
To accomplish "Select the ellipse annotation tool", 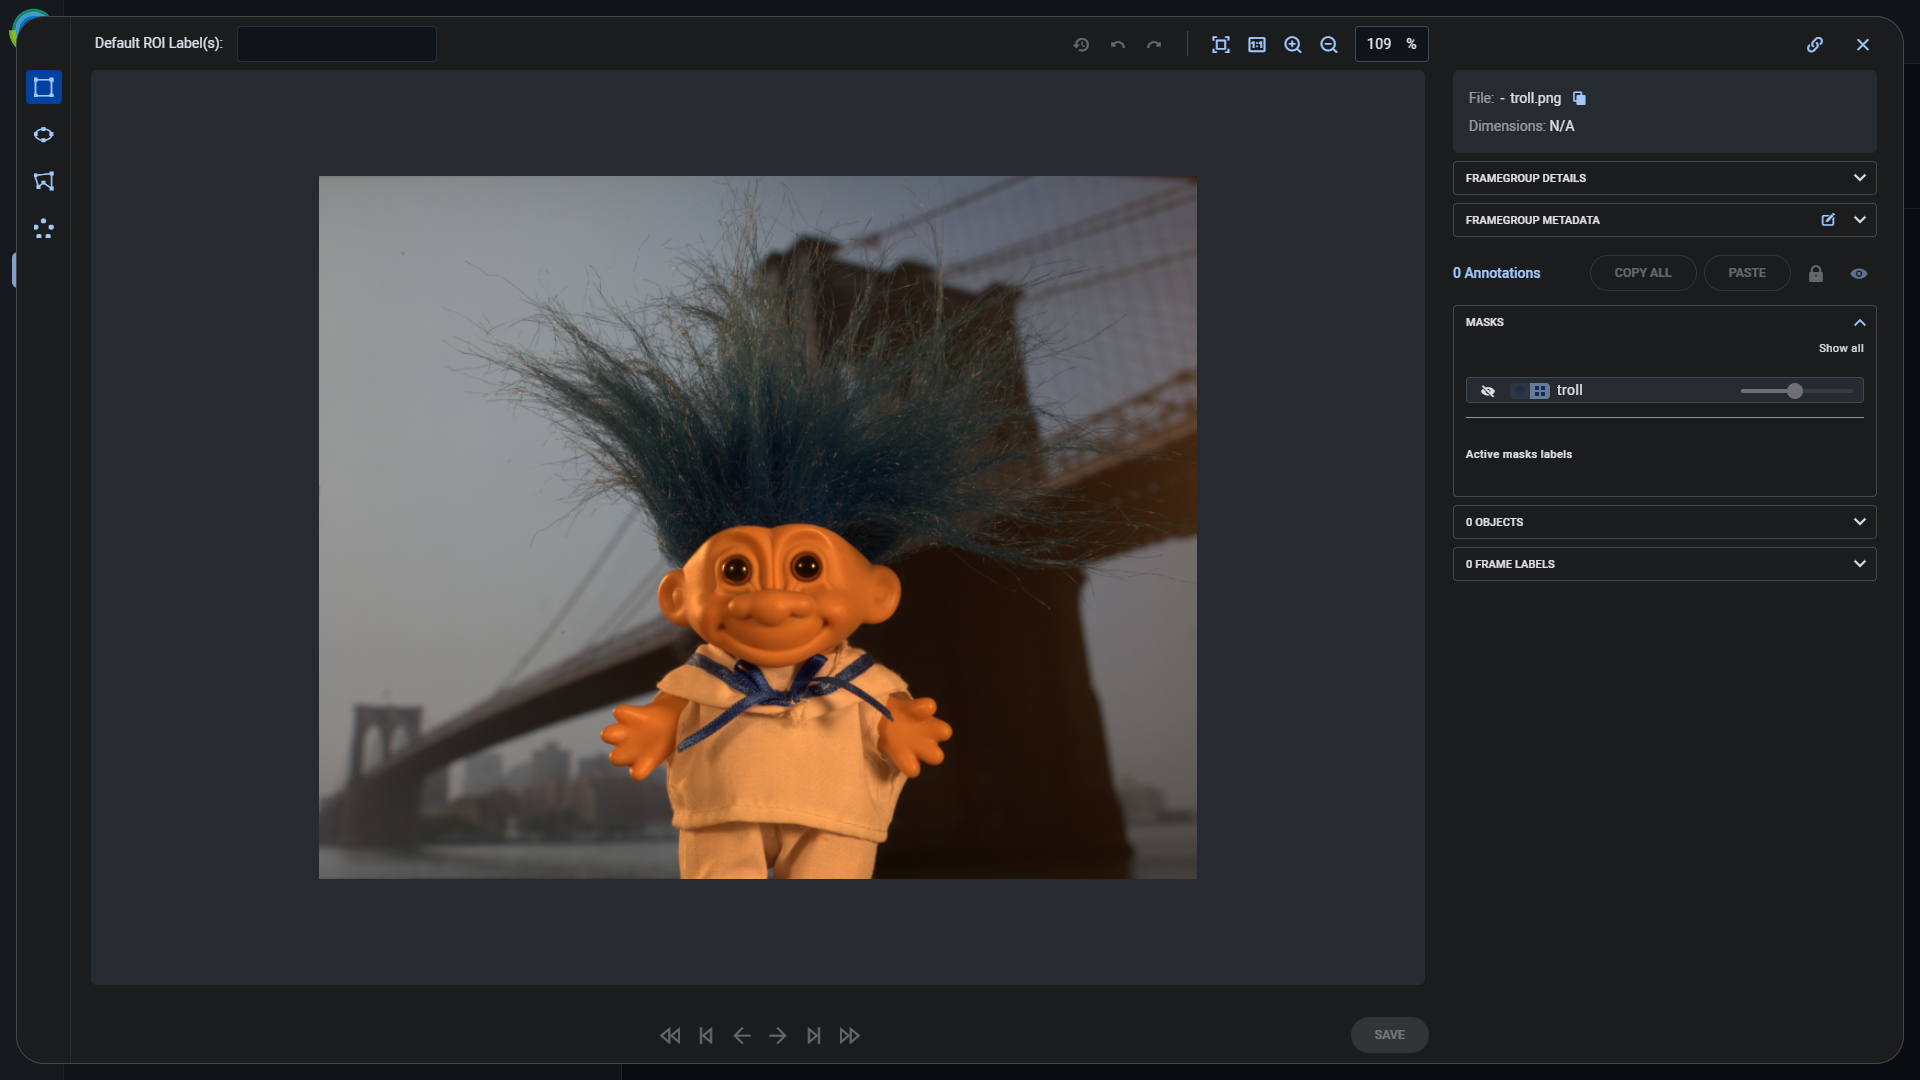I will 43,135.
